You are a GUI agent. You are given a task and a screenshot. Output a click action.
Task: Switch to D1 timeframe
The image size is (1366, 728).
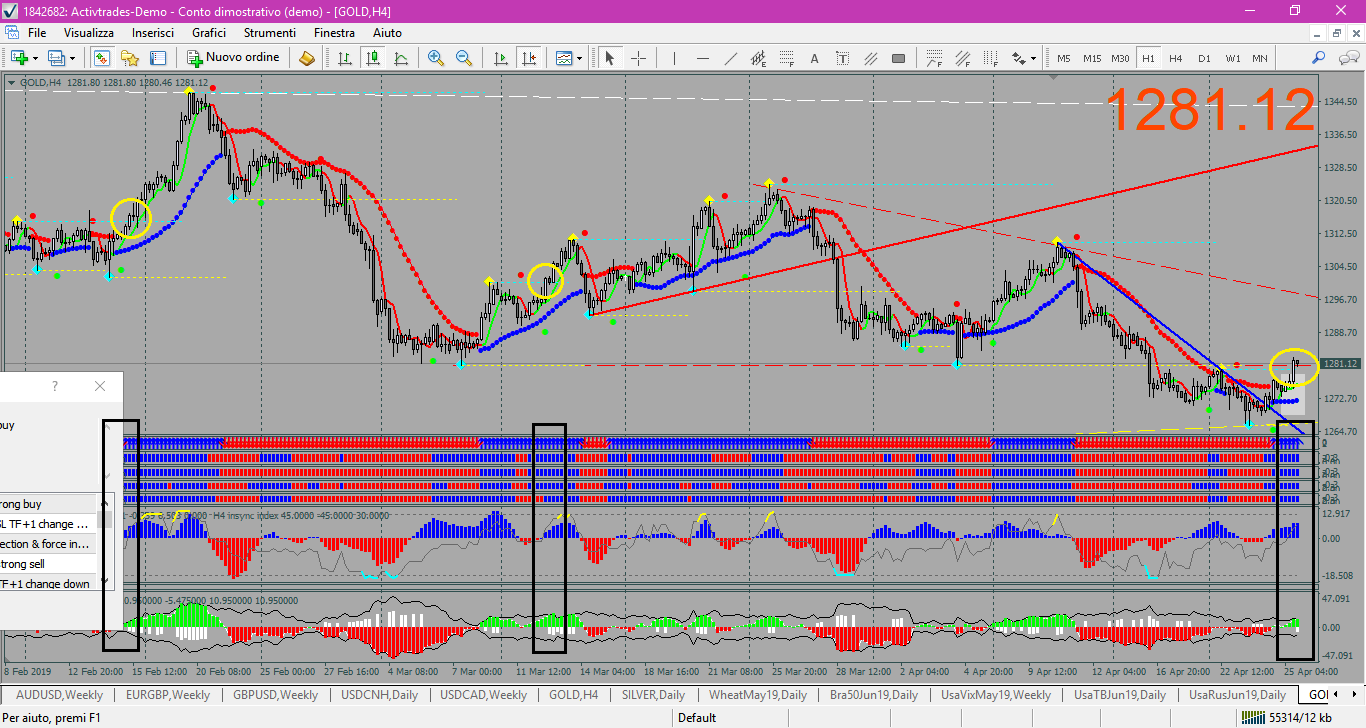(1204, 58)
